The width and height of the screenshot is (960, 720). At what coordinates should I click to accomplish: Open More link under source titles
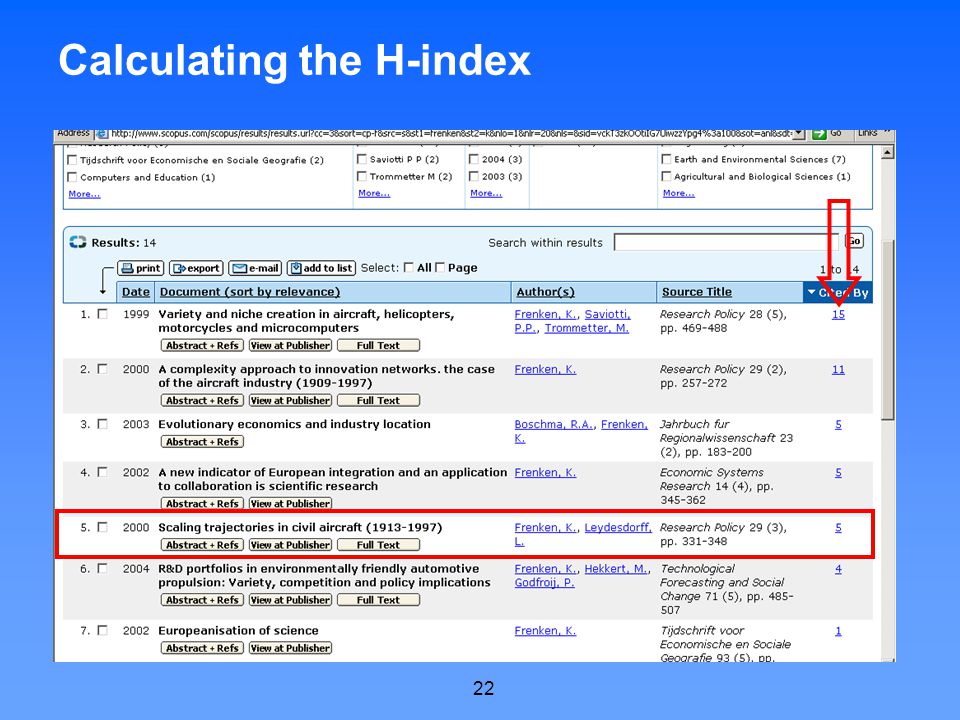pyautogui.click(x=84, y=194)
